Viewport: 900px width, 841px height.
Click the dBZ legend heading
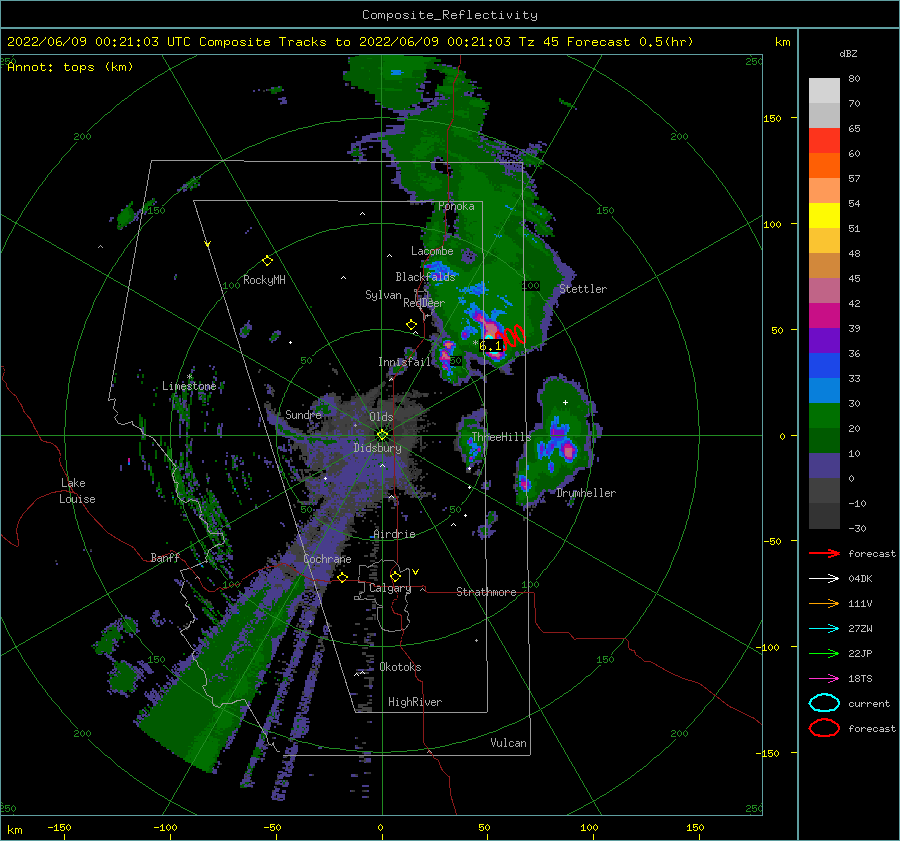click(x=848, y=53)
